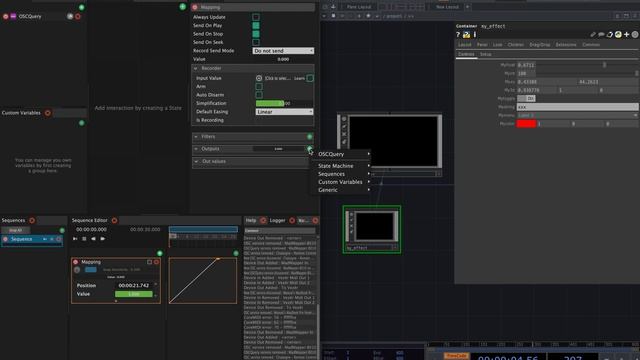The height and width of the screenshot is (360, 640).
Task: Click the red remove icon on OSCQuery module
Action: pyautogui.click(x=78, y=16)
